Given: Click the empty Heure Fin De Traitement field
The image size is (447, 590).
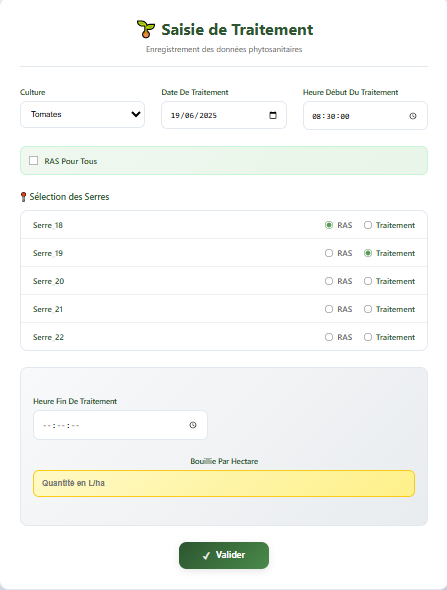Looking at the screenshot, I should 120,425.
